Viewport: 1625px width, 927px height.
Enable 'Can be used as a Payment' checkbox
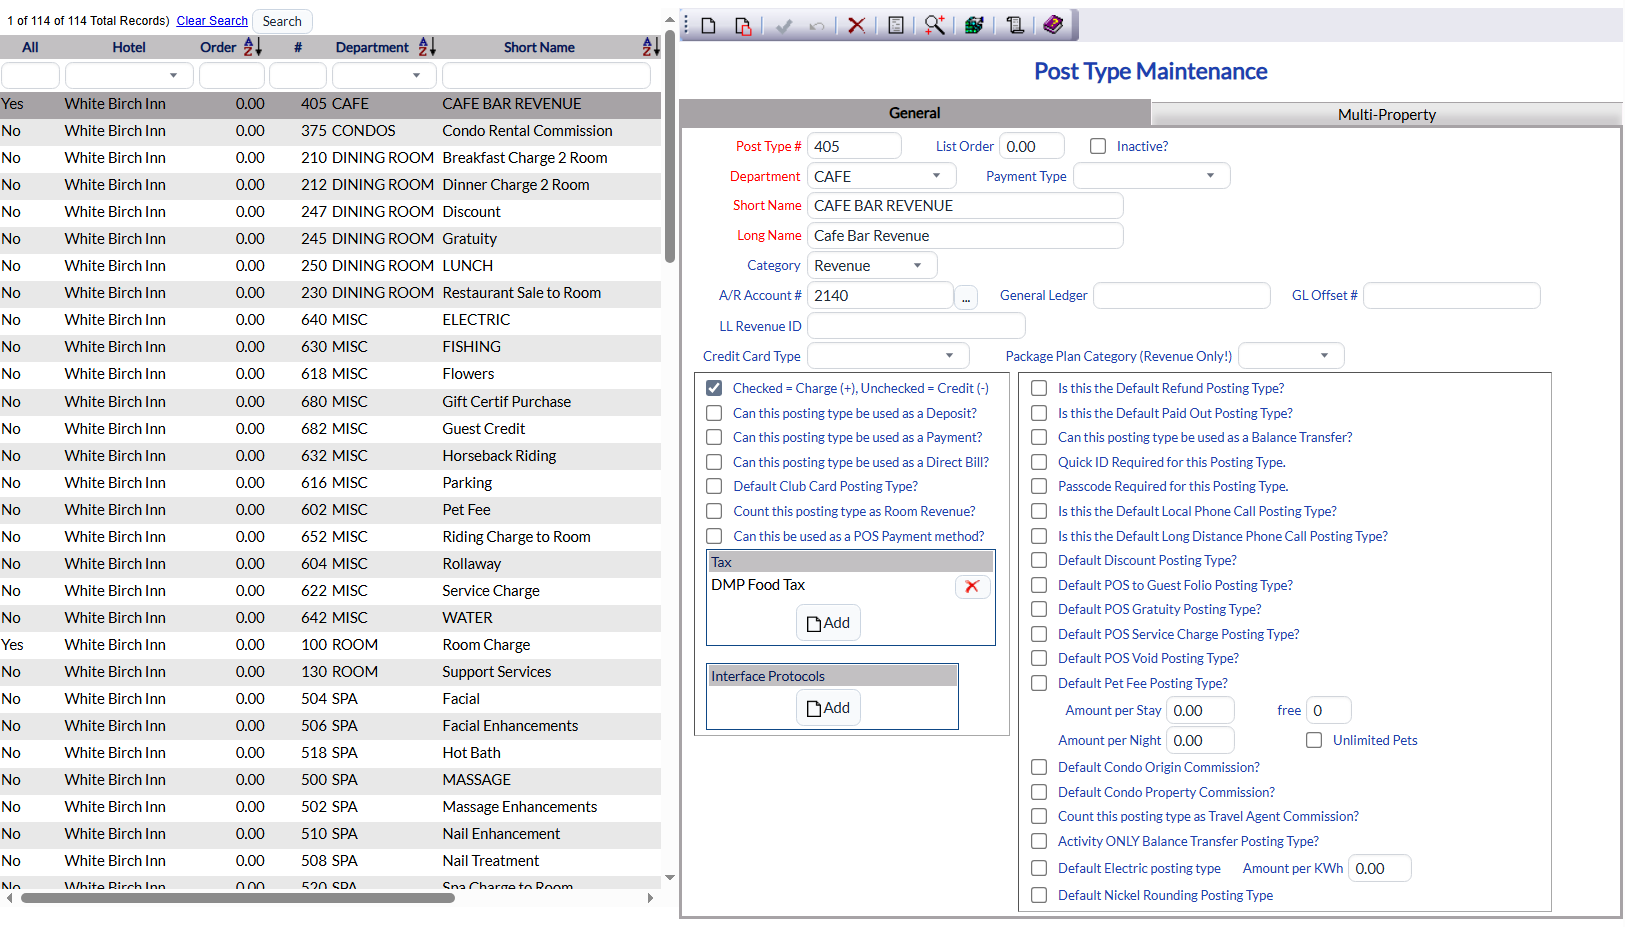point(714,437)
